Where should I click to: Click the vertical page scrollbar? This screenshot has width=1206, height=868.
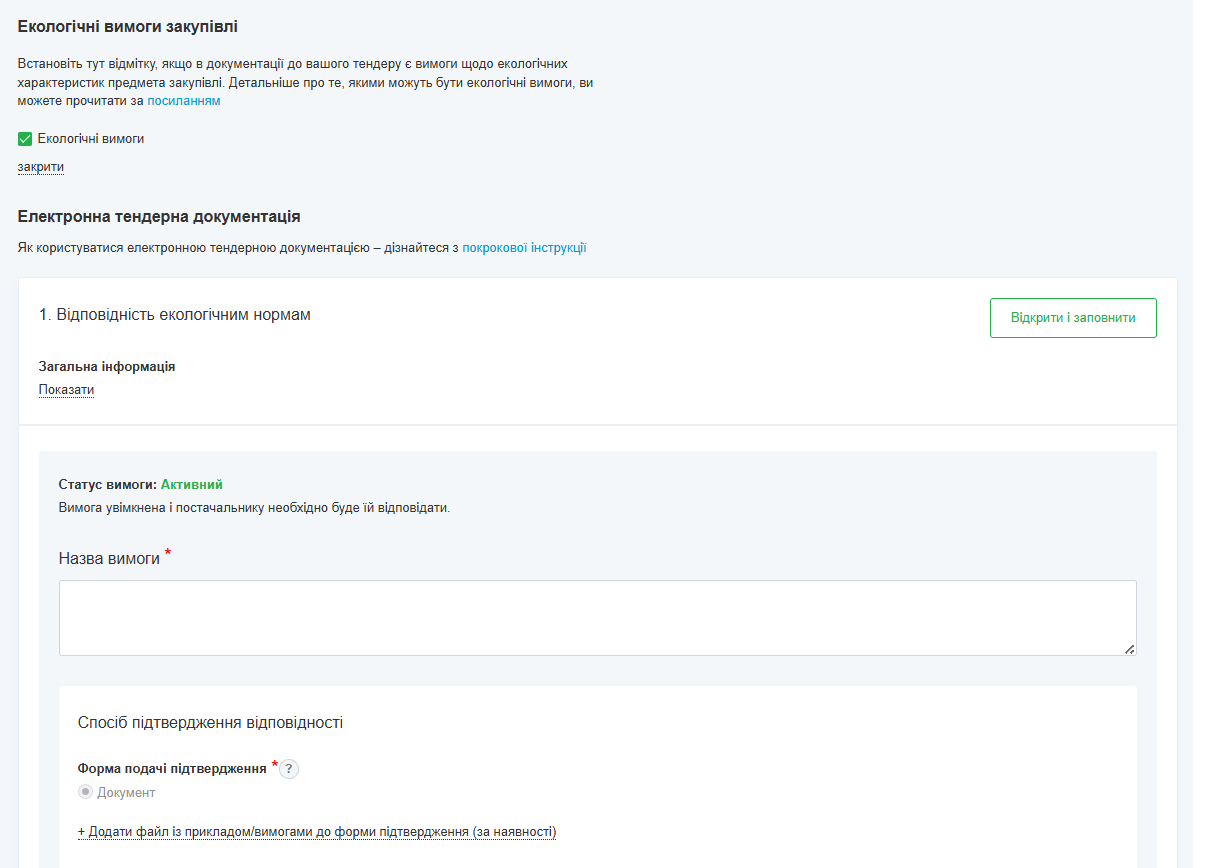click(1199, 434)
